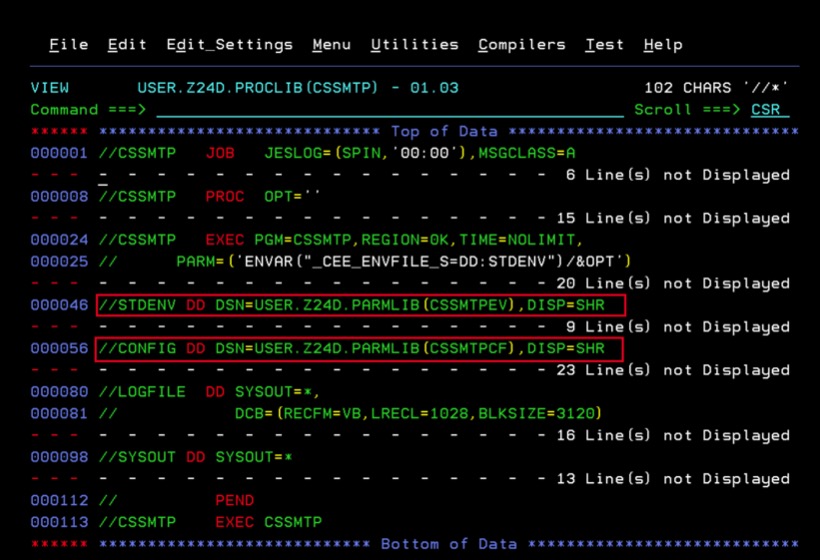
Task: Click the PROC keyword on line 000008
Action: click(x=225, y=197)
